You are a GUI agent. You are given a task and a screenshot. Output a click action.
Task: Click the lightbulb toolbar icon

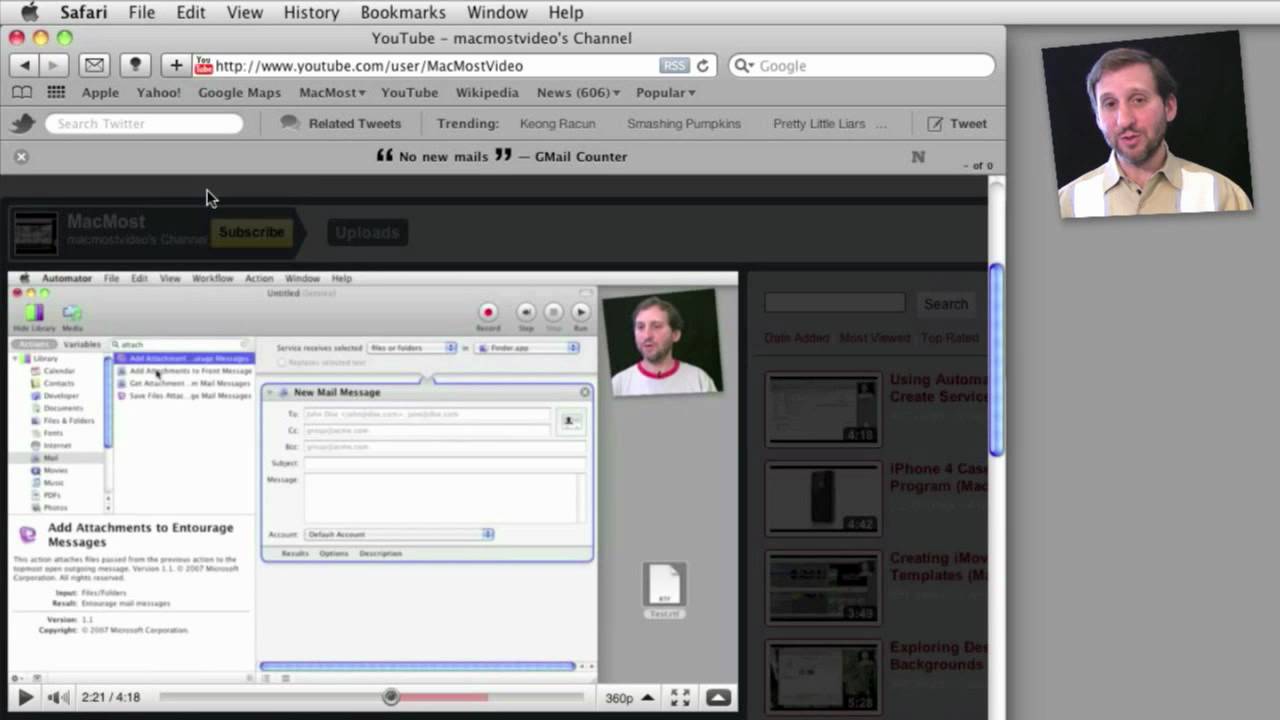pyautogui.click(x=135, y=65)
